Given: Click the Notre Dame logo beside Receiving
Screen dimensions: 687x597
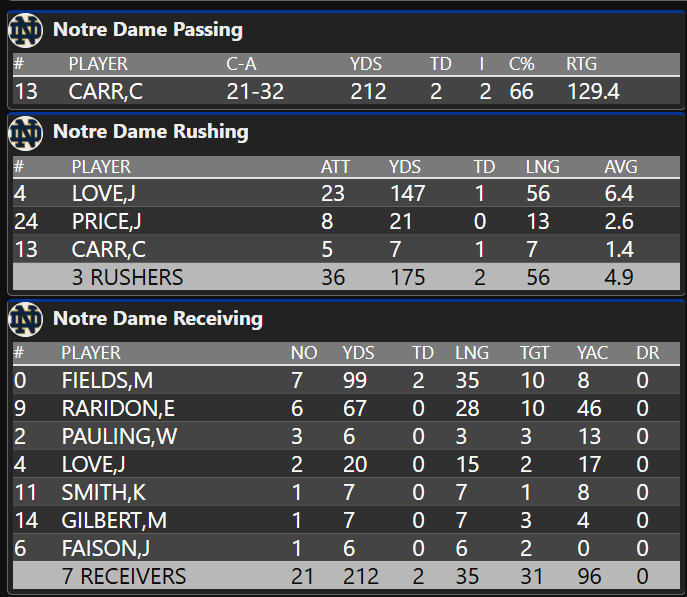Looking at the screenshot, I should [25, 320].
